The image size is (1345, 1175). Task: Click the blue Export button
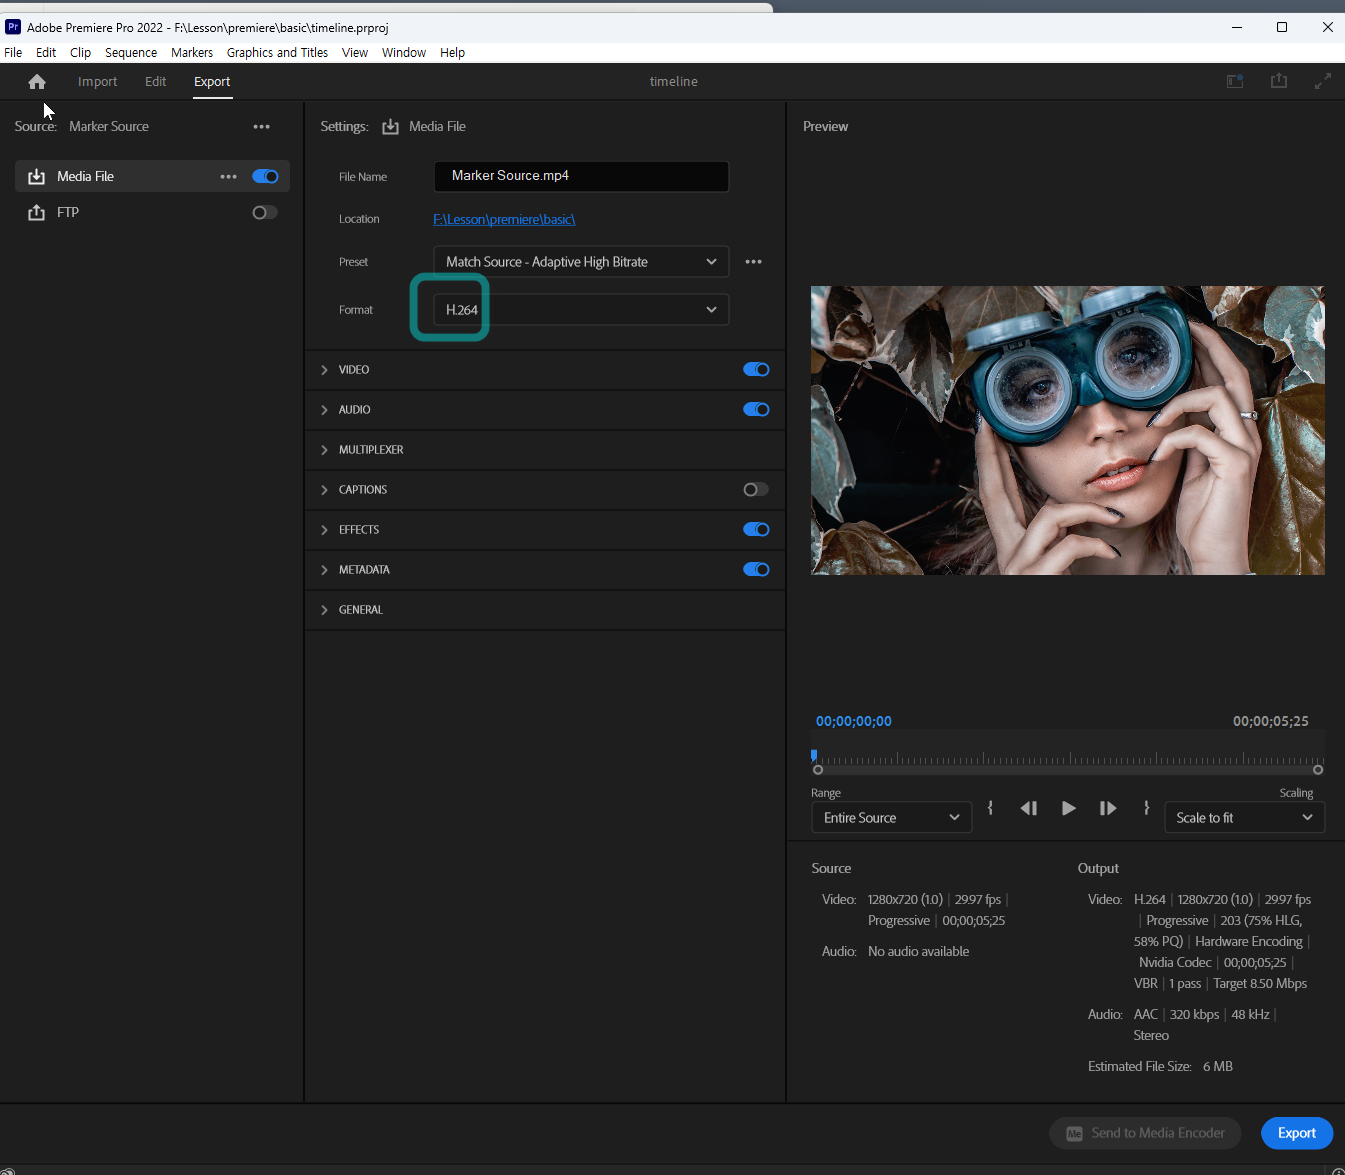[x=1296, y=1133]
